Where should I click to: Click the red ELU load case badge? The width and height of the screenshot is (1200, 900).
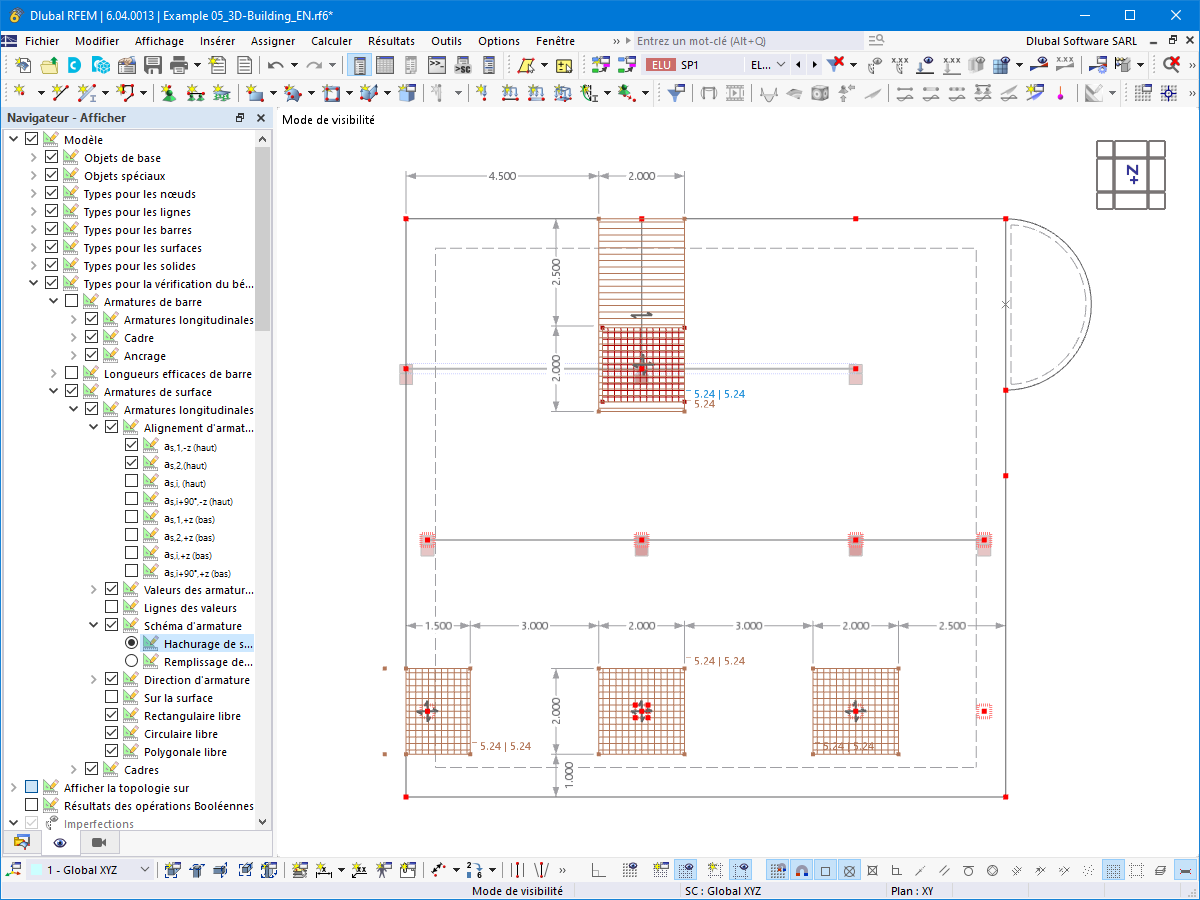click(660, 65)
